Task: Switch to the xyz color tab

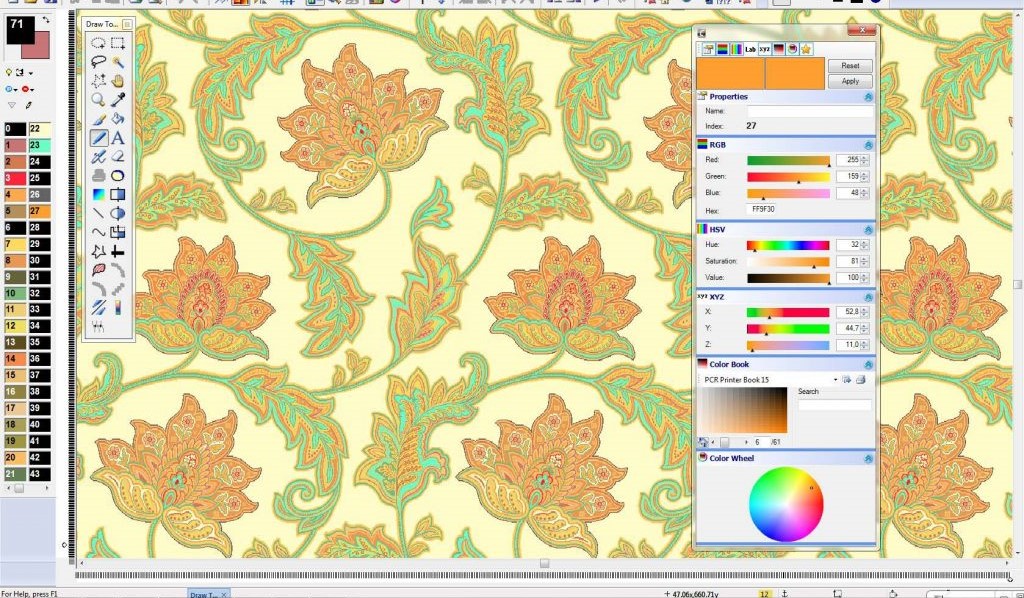Action: click(765, 50)
